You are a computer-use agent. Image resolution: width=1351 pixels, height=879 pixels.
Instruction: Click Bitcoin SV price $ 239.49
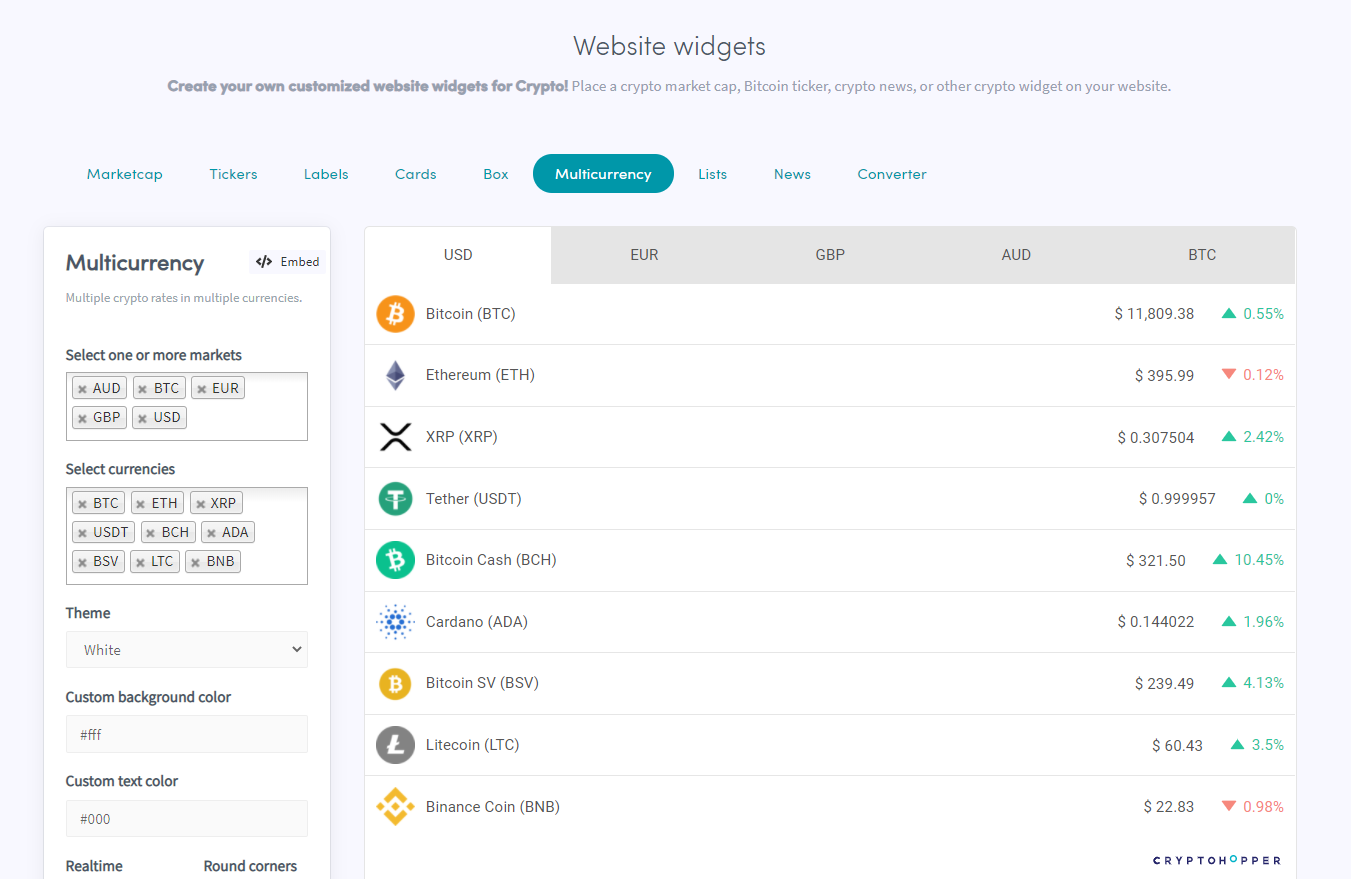(1164, 683)
